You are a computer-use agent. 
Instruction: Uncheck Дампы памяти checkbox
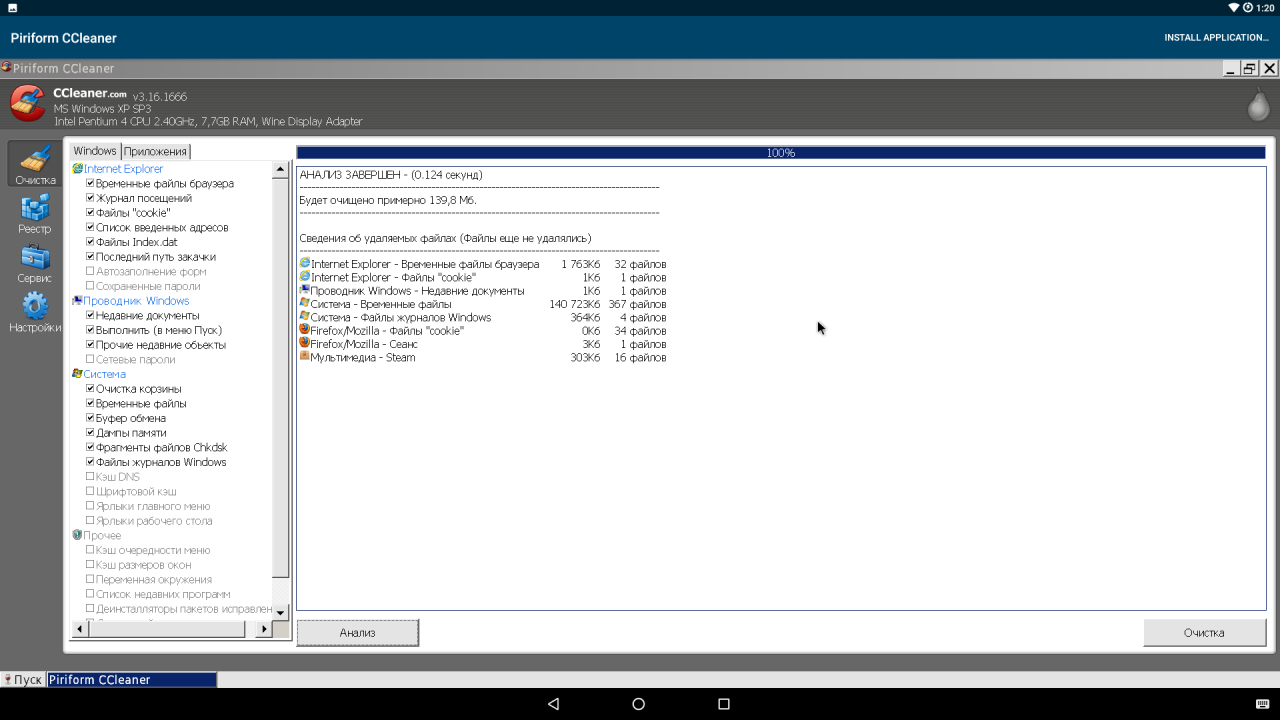tap(90, 432)
